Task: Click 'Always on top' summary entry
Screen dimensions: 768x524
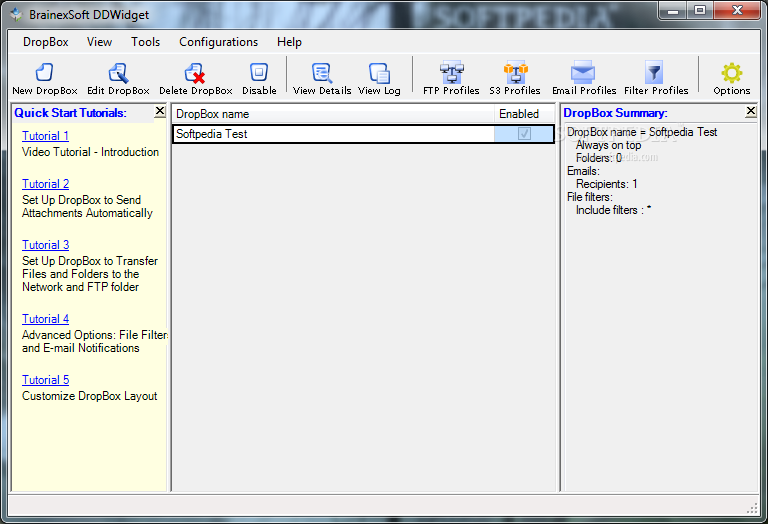Action: [x=608, y=145]
